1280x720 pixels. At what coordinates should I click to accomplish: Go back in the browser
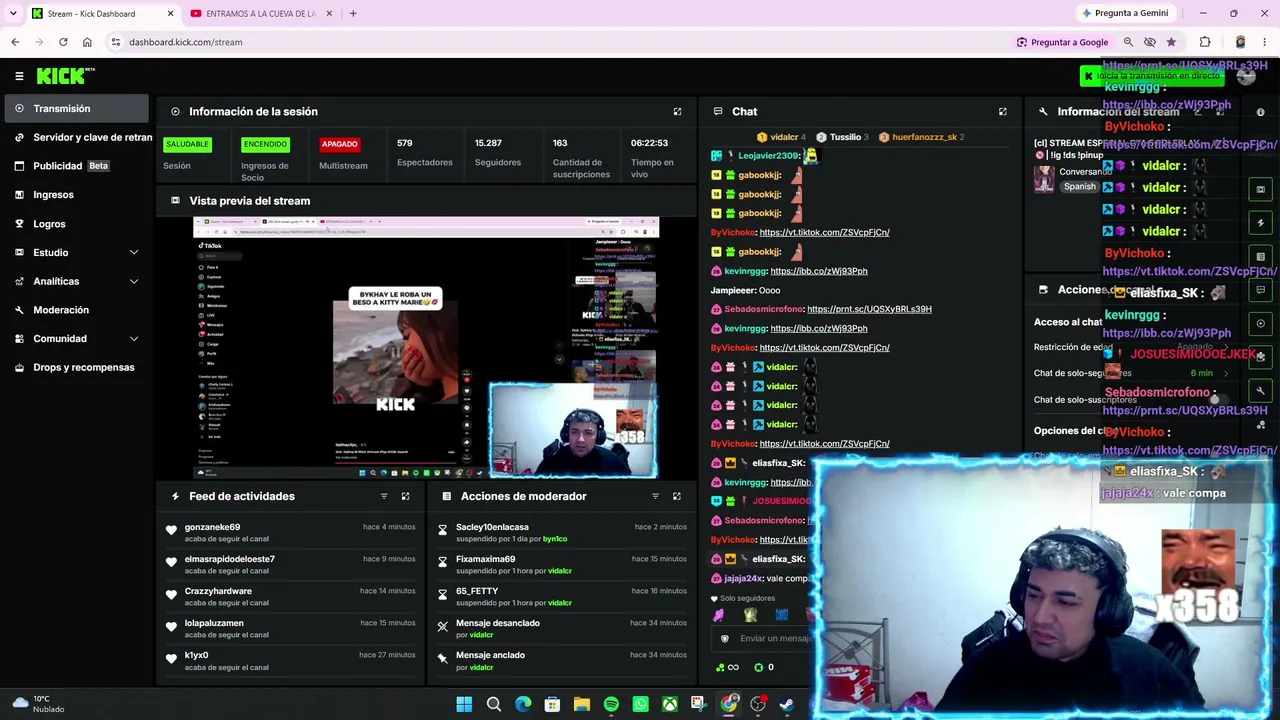pyautogui.click(x=15, y=42)
